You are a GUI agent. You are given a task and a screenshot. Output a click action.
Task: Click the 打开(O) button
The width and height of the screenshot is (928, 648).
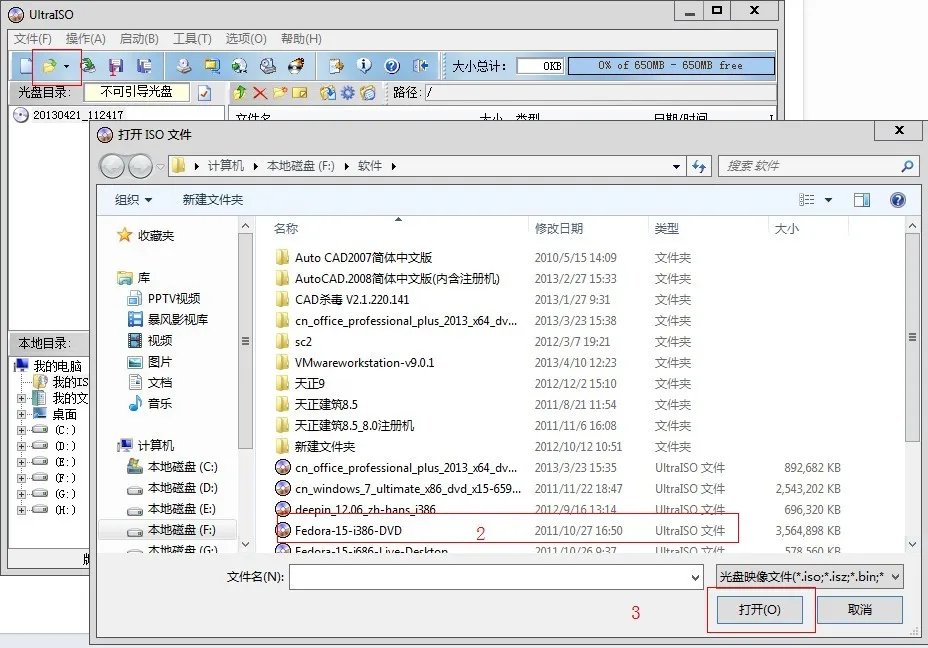point(760,610)
